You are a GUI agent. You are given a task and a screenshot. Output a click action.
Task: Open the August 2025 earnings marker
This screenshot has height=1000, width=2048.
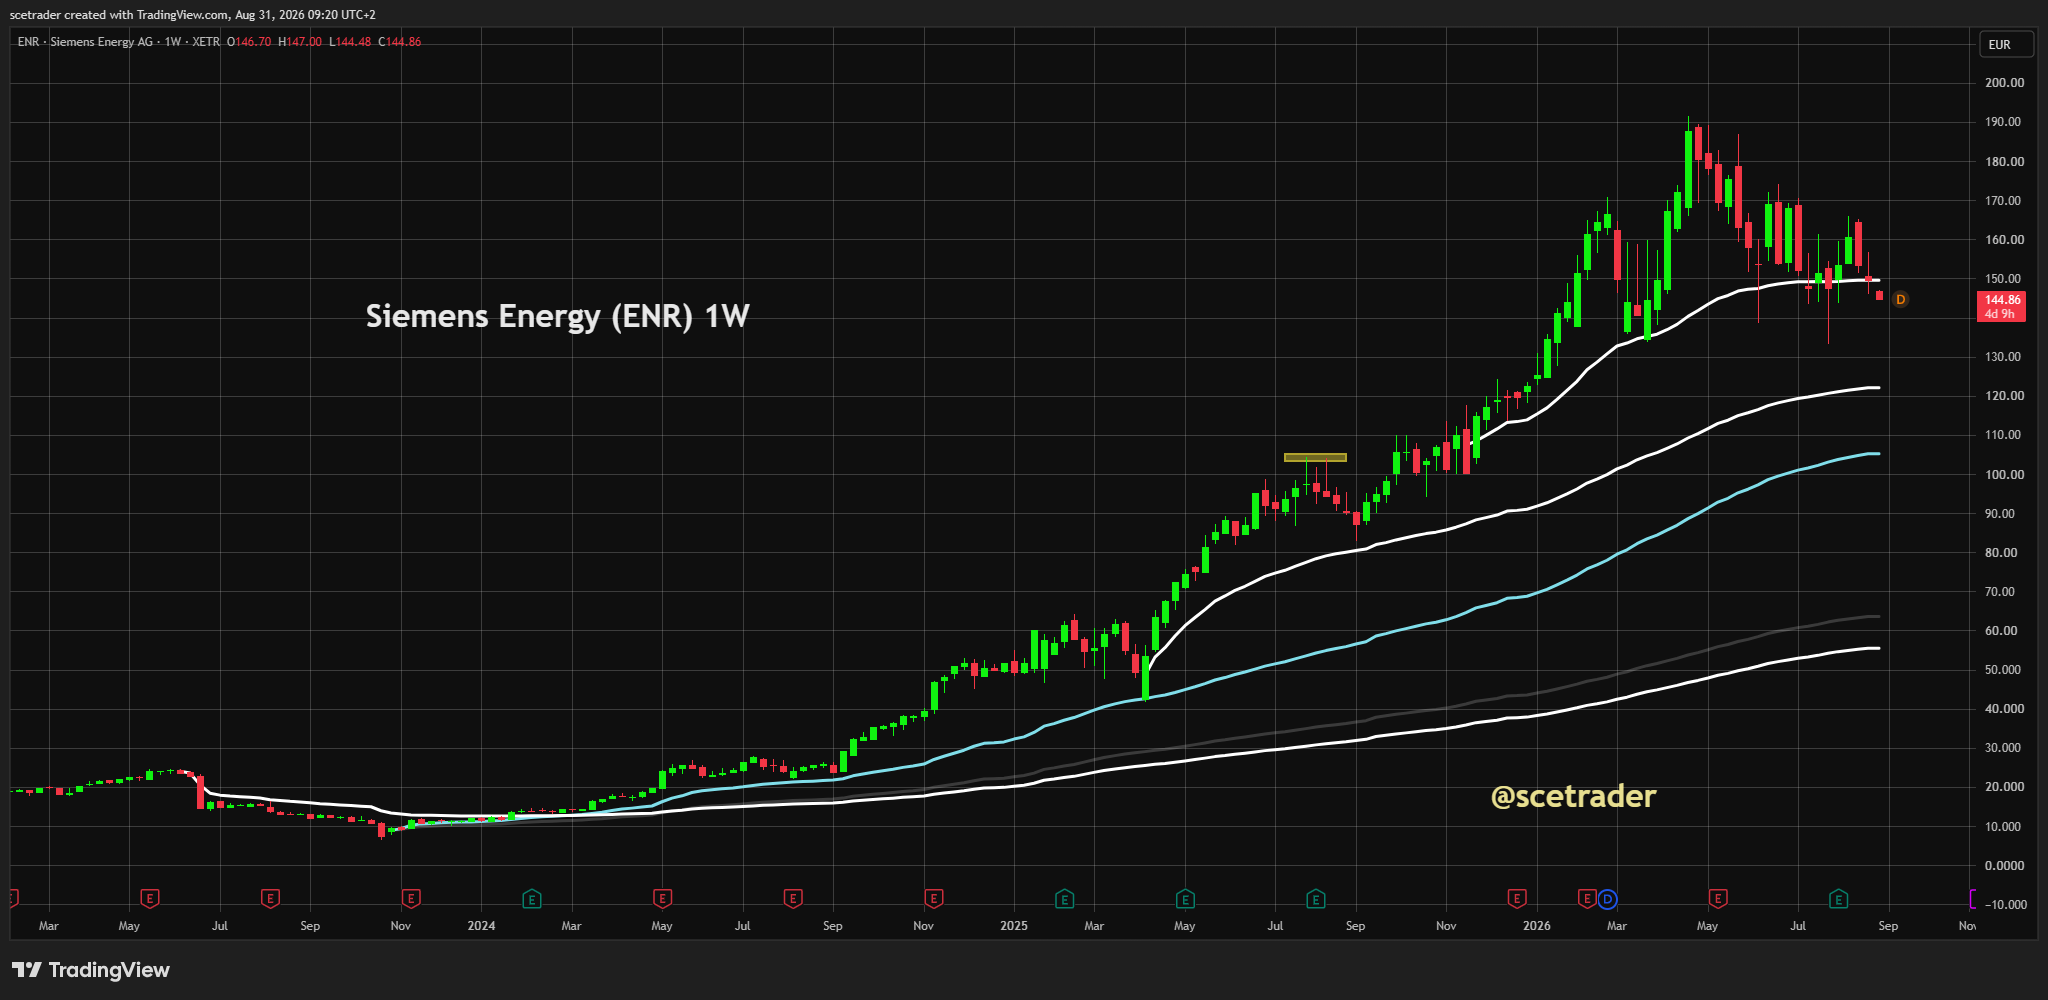point(1316,899)
